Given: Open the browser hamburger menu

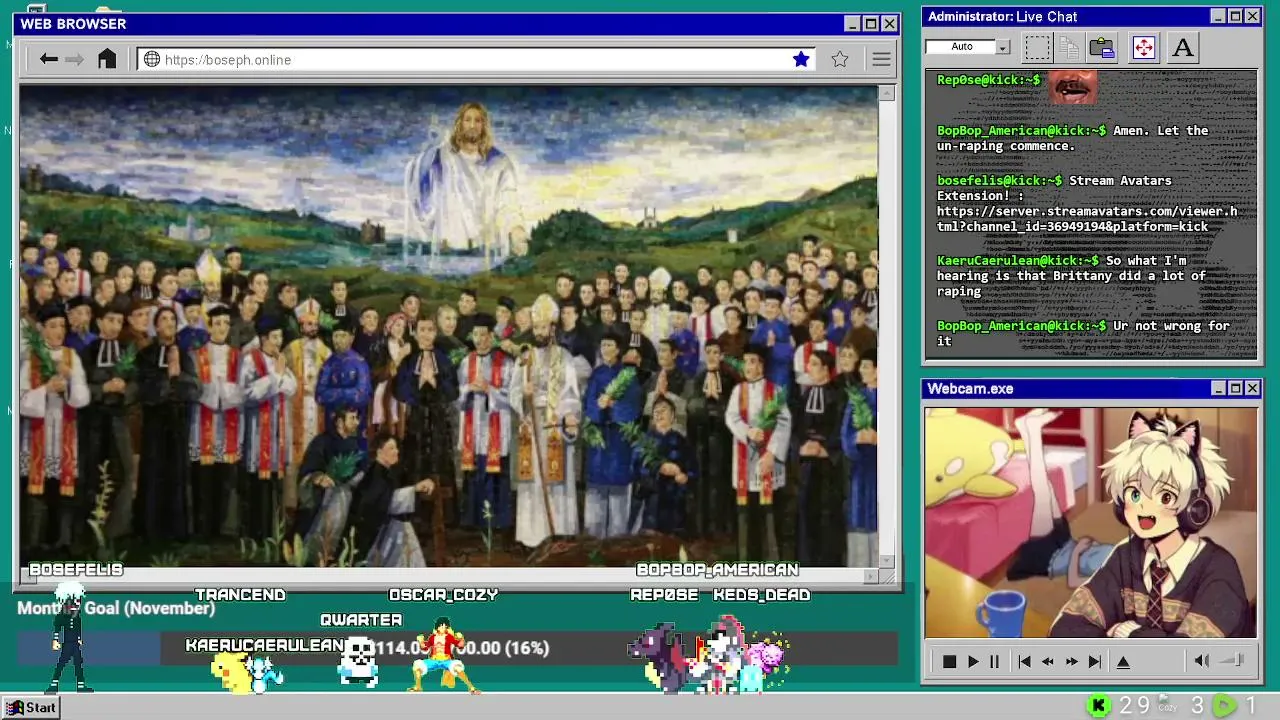Looking at the screenshot, I should (881, 59).
